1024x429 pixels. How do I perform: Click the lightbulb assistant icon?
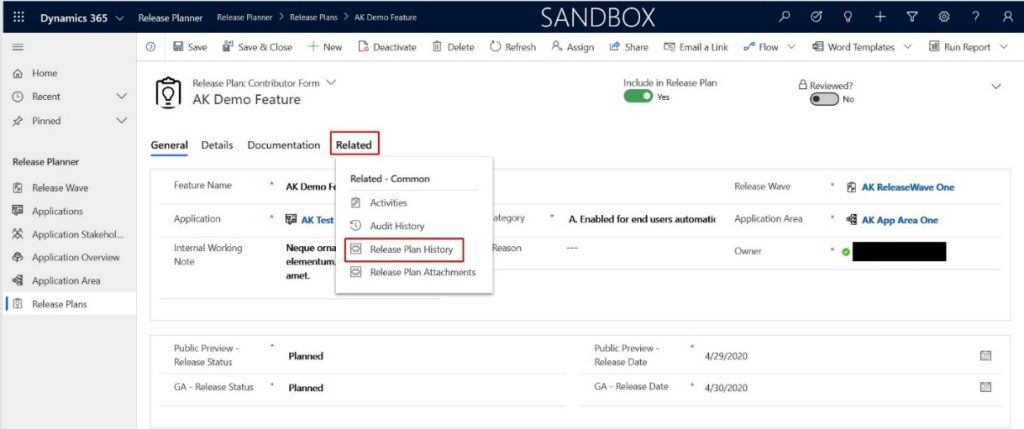[x=848, y=18]
